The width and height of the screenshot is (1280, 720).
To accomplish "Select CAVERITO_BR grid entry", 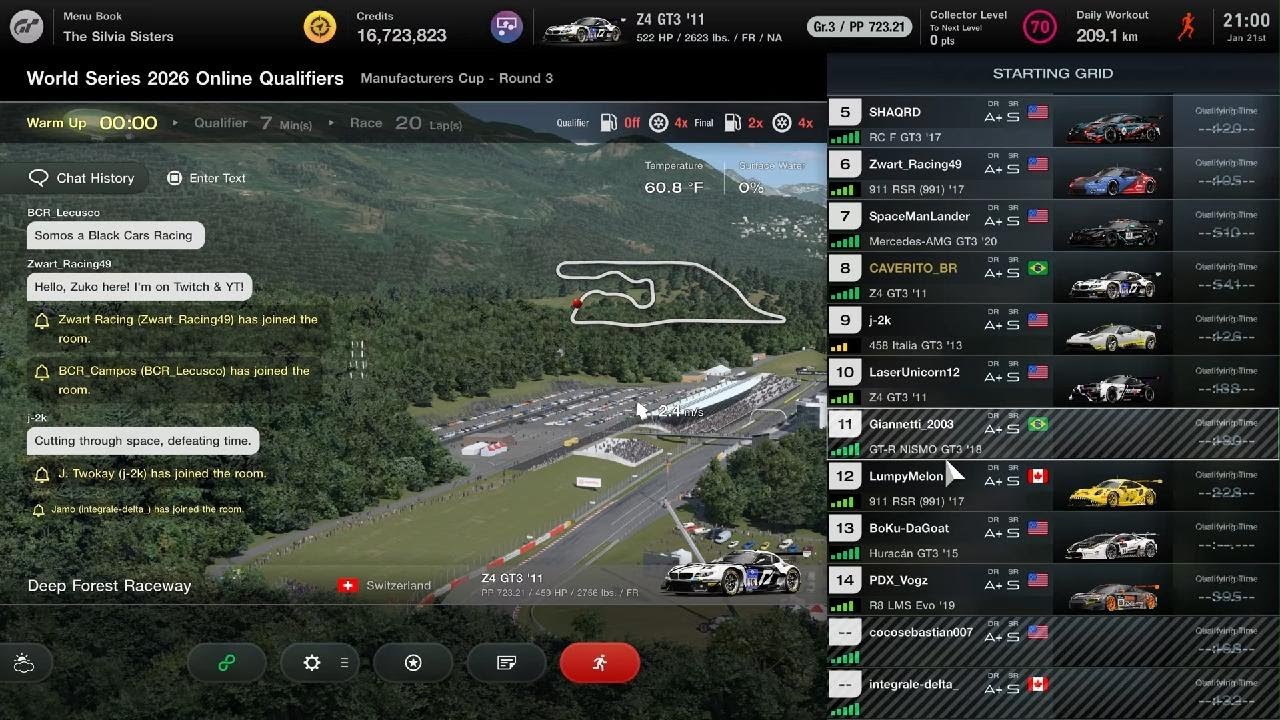I will click(x=1054, y=277).
